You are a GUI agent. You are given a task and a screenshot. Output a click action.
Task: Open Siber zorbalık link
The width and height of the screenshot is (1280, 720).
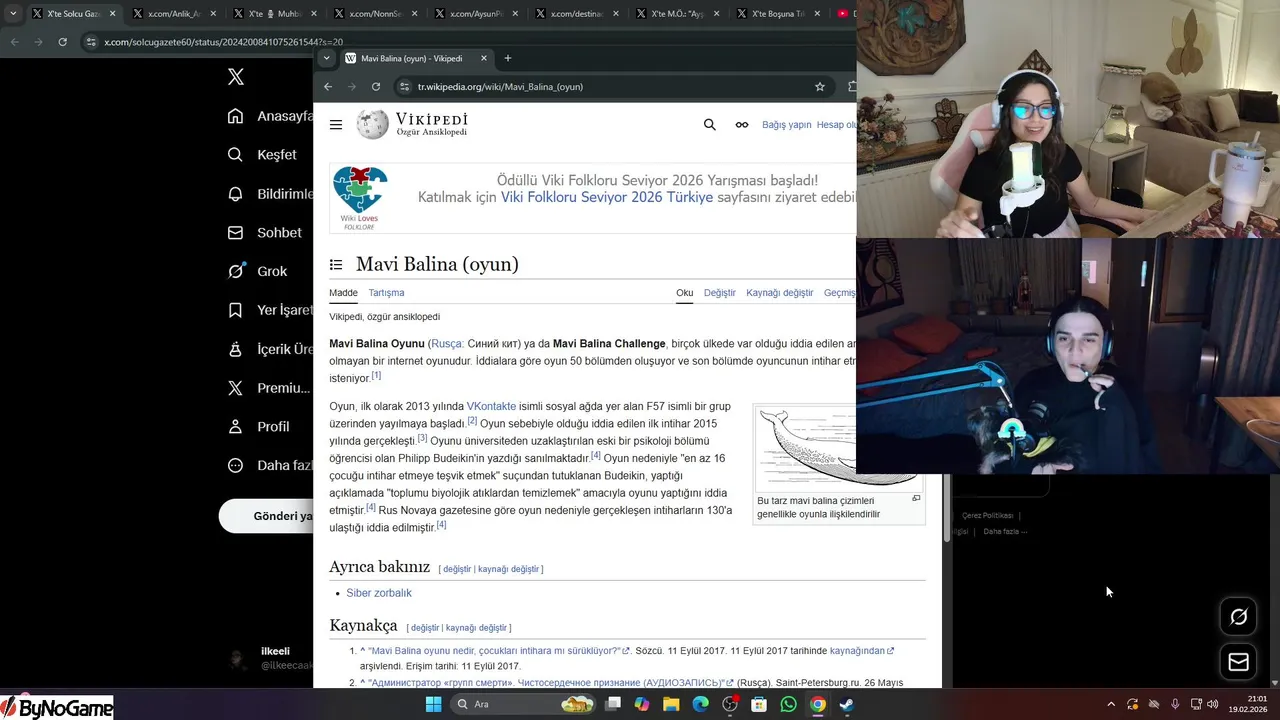point(379,593)
